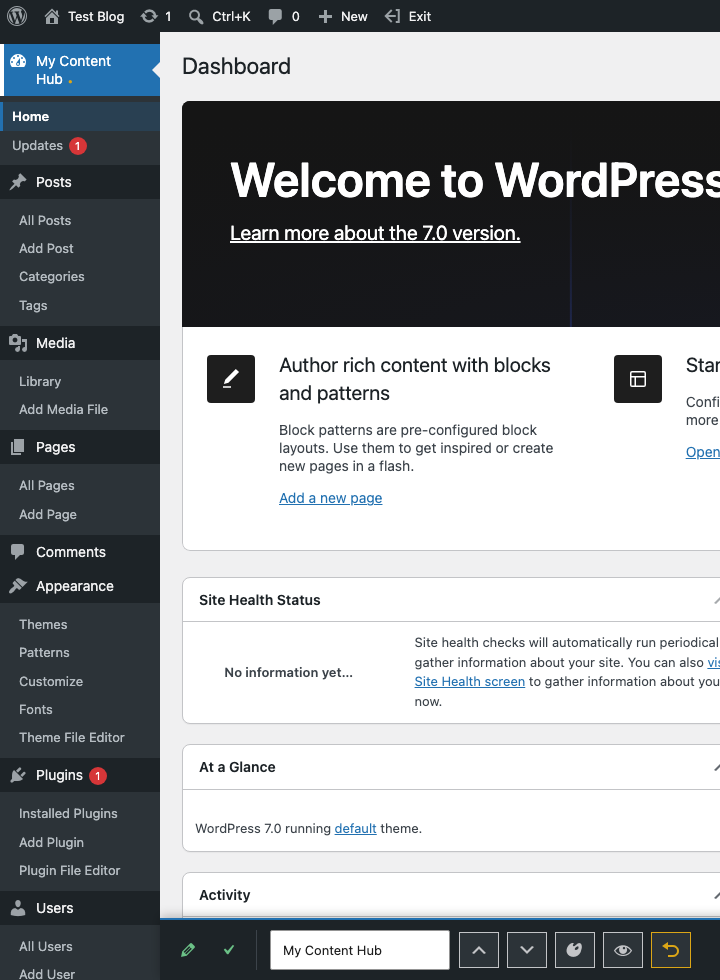720x980 pixels.
Task: Click the orange undo arrow button
Action: [671, 950]
